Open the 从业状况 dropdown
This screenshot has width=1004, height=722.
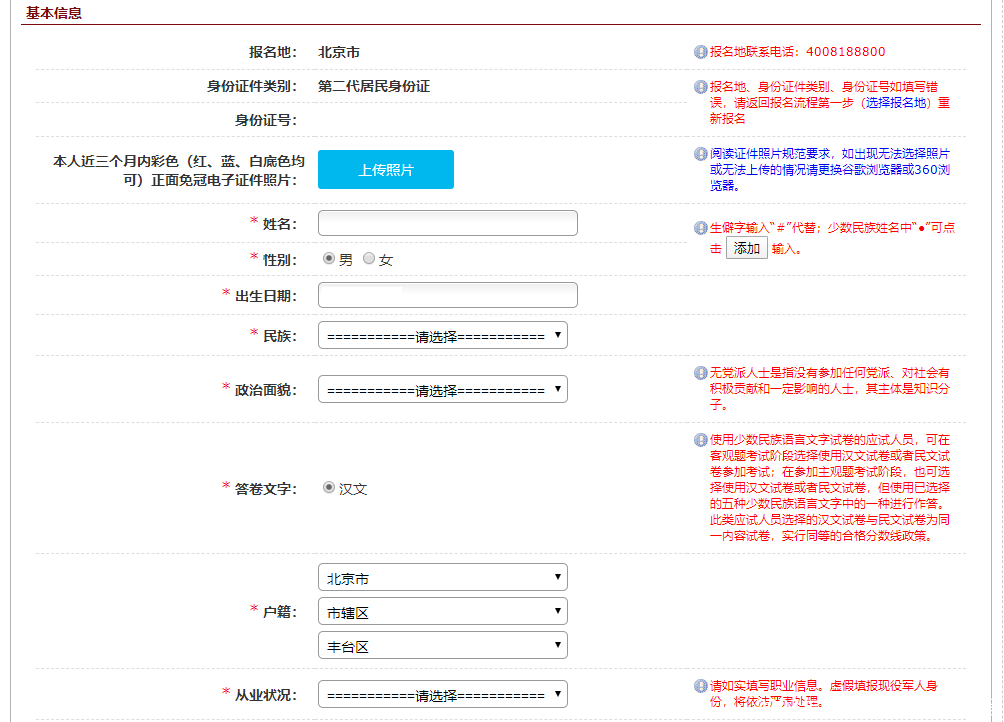click(x=442, y=694)
